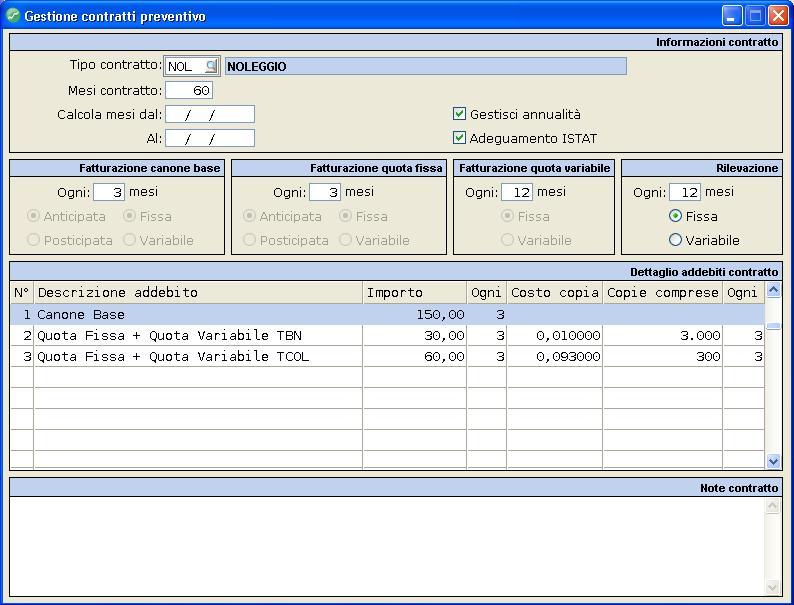
Task: Click Mesi contratto field showing 60
Action: coord(189,91)
